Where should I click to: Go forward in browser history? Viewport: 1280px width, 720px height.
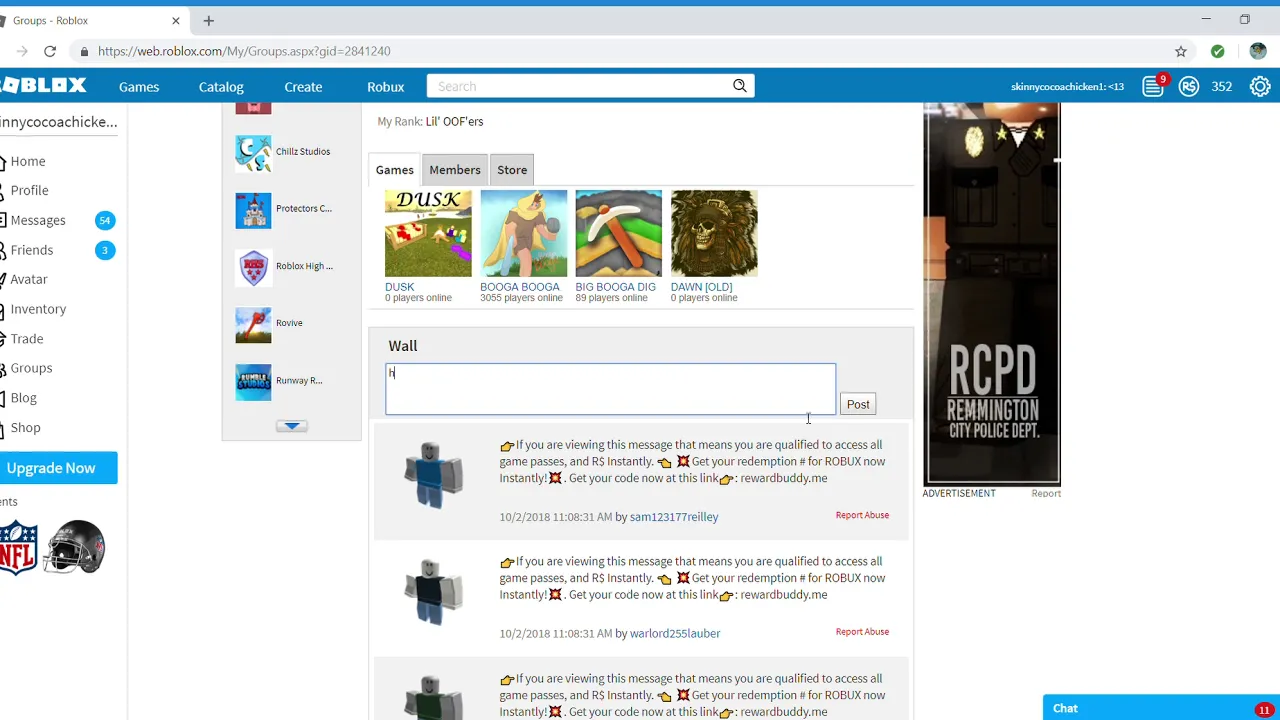pyautogui.click(x=22, y=51)
